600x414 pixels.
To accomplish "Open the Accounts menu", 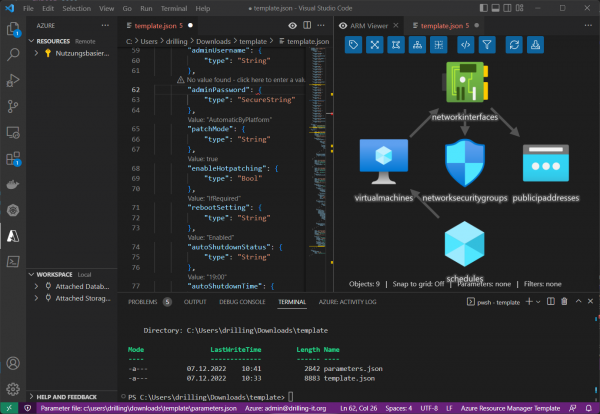I will [13, 363].
